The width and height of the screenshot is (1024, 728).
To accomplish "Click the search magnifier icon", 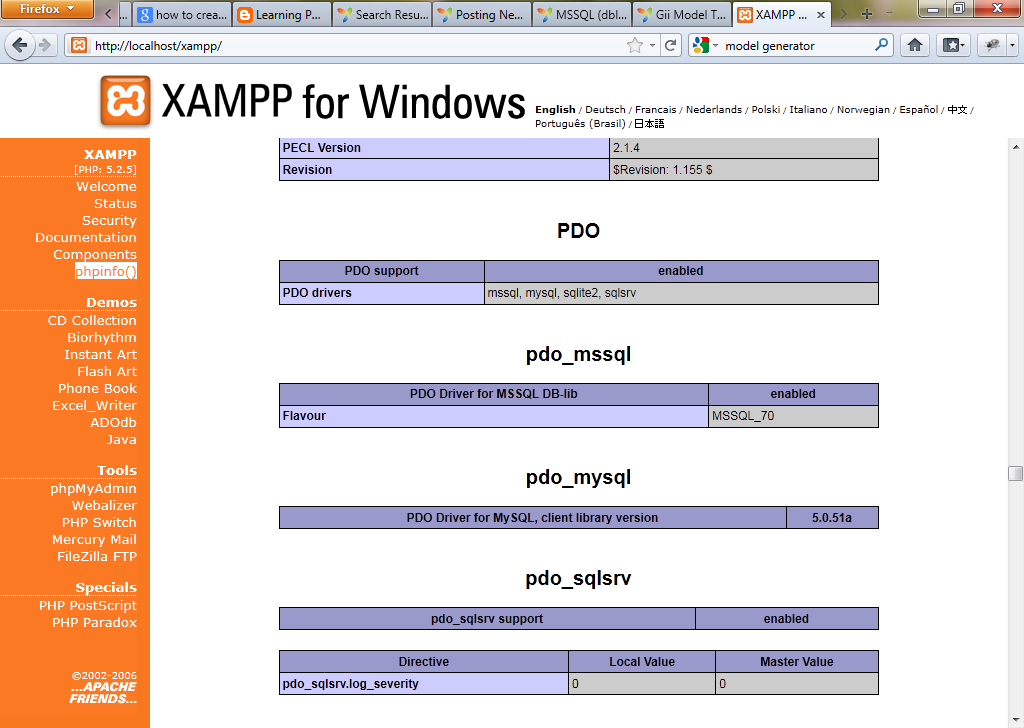I will pyautogui.click(x=881, y=45).
